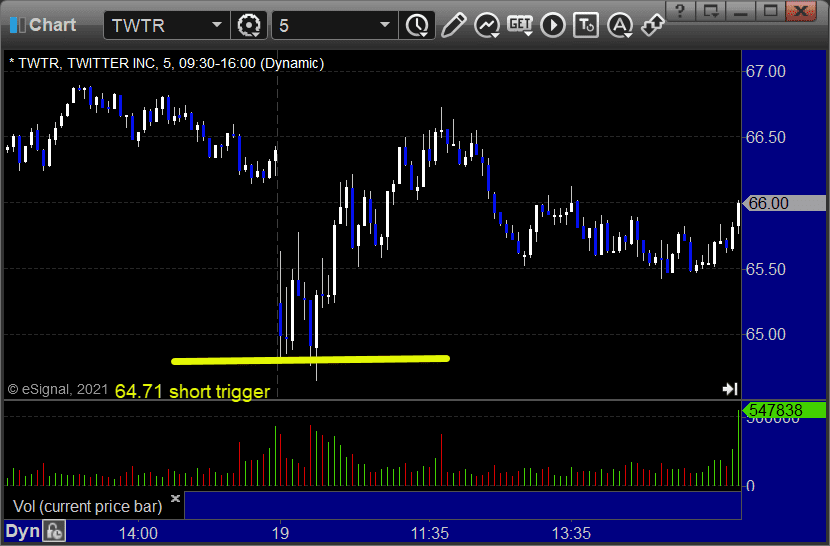Screen dimensions: 830x546
Task: Open the time template clock icon
Action: [x=418, y=25]
